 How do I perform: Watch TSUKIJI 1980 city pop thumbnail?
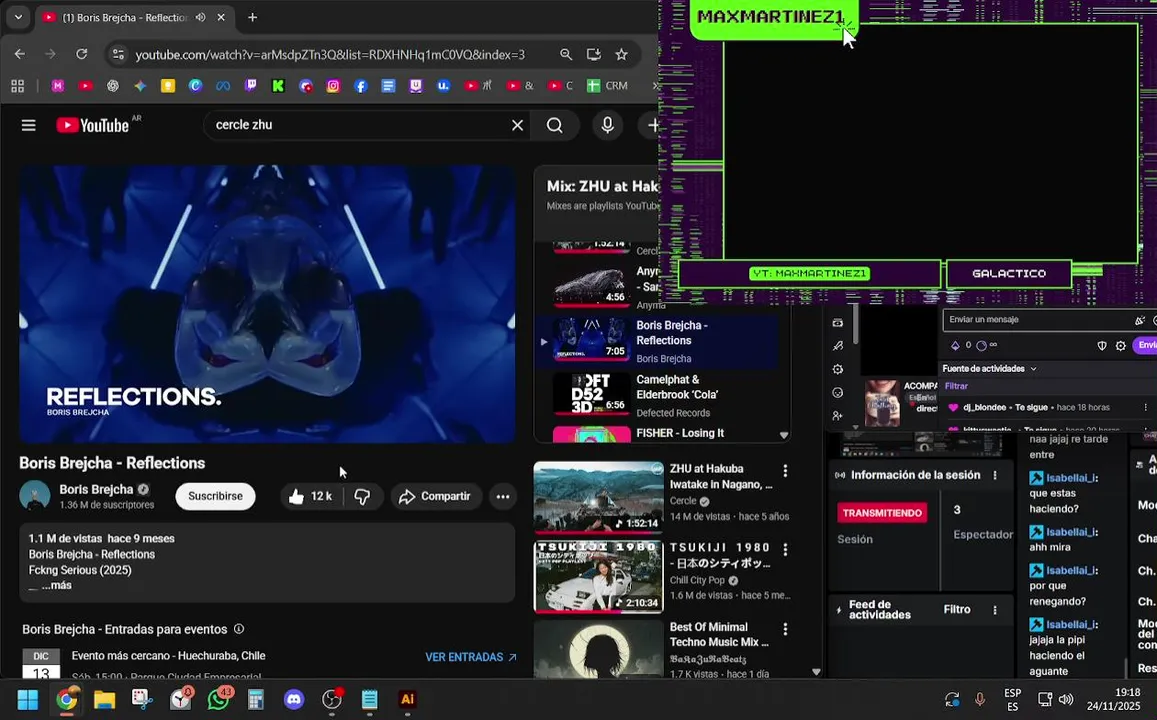[598, 577]
